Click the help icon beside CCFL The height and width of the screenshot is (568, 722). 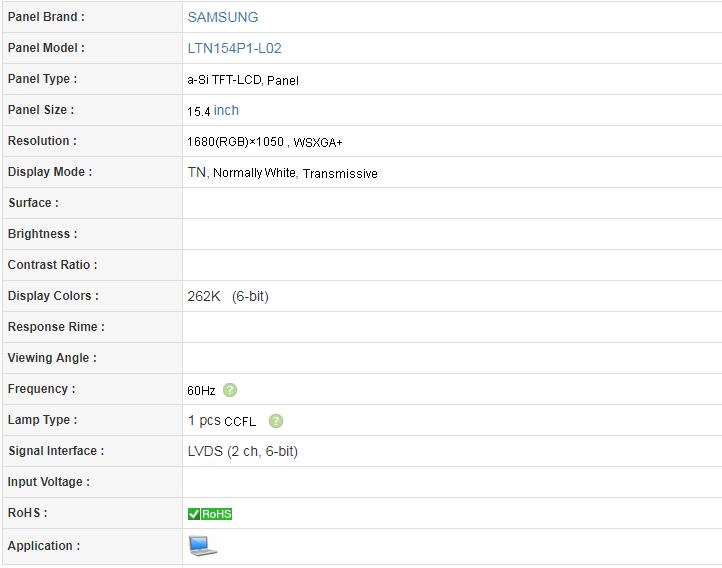[276, 421]
